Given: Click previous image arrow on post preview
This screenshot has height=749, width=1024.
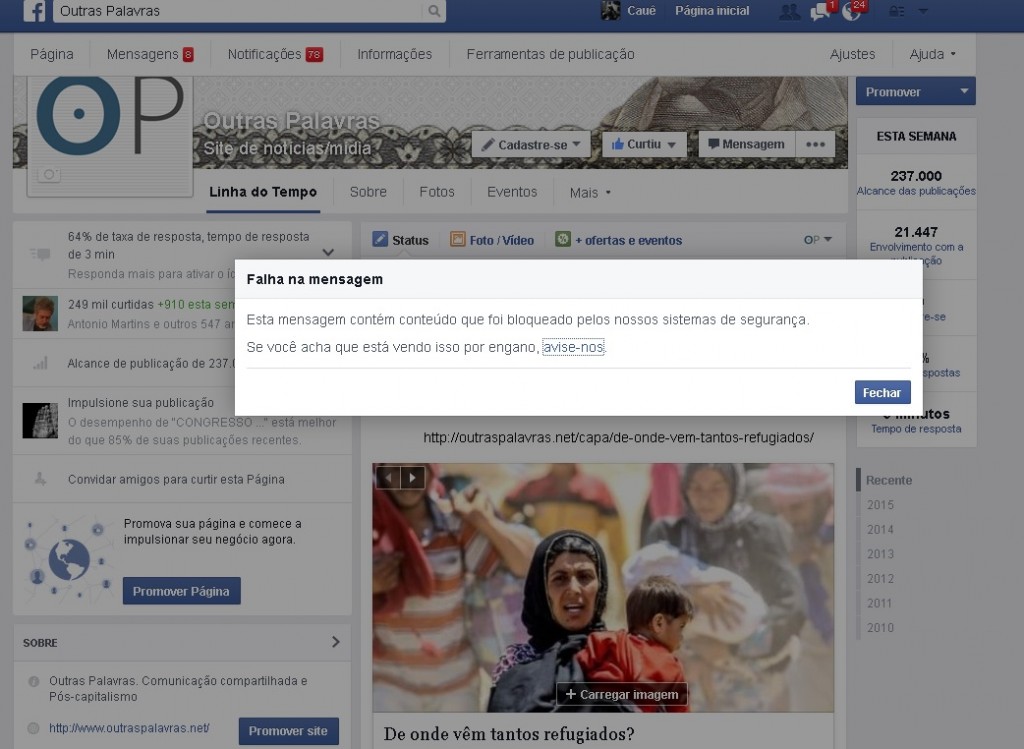Looking at the screenshot, I should [388, 477].
